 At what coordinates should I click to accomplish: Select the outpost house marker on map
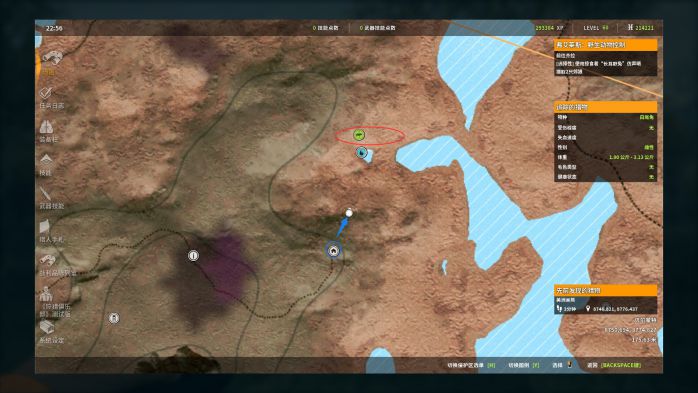pos(333,251)
